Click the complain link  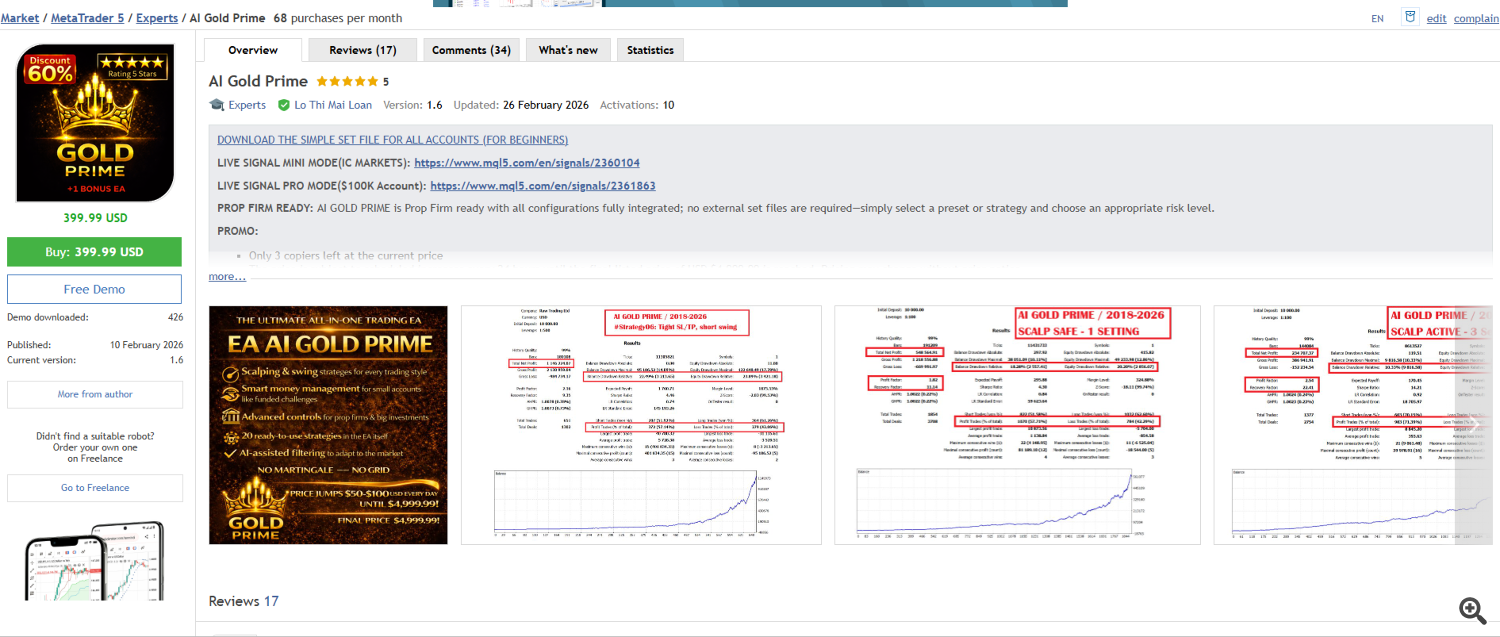[1476, 19]
